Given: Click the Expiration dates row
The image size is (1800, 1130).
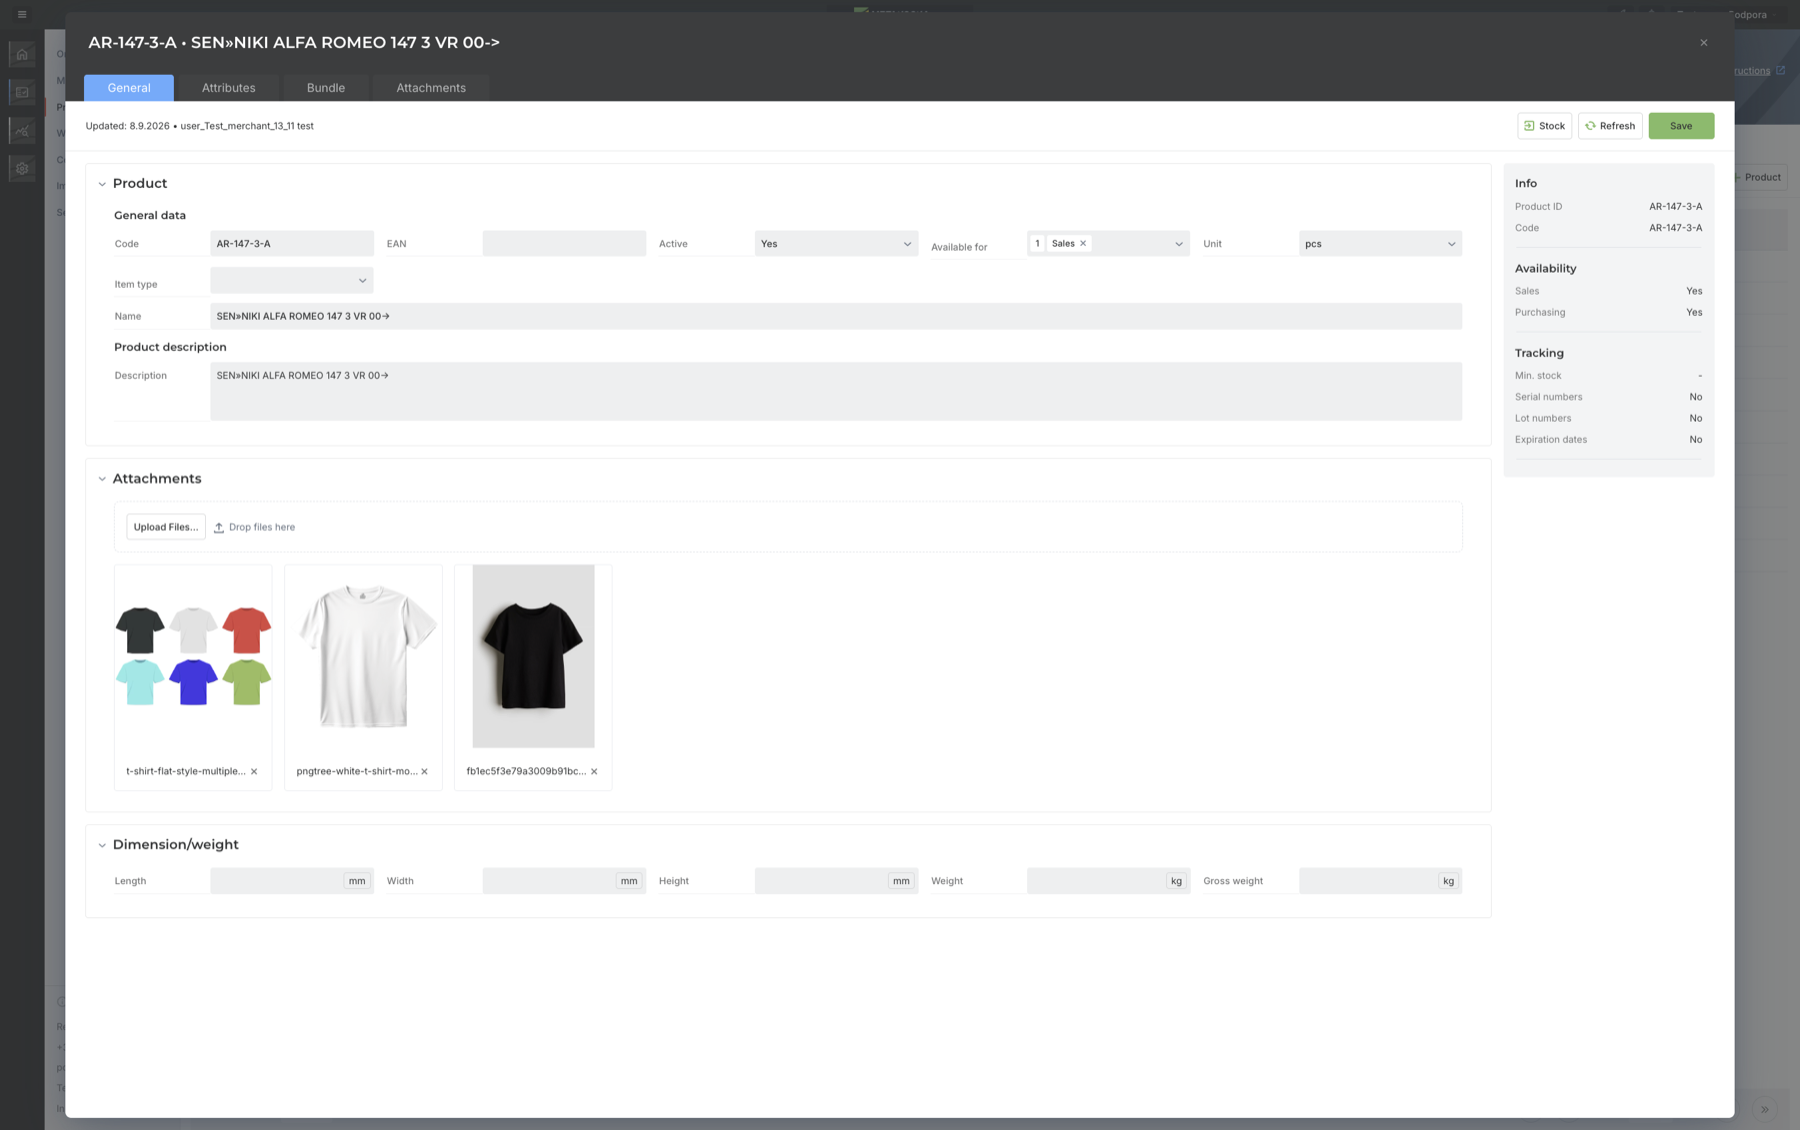Looking at the screenshot, I should coord(1608,440).
